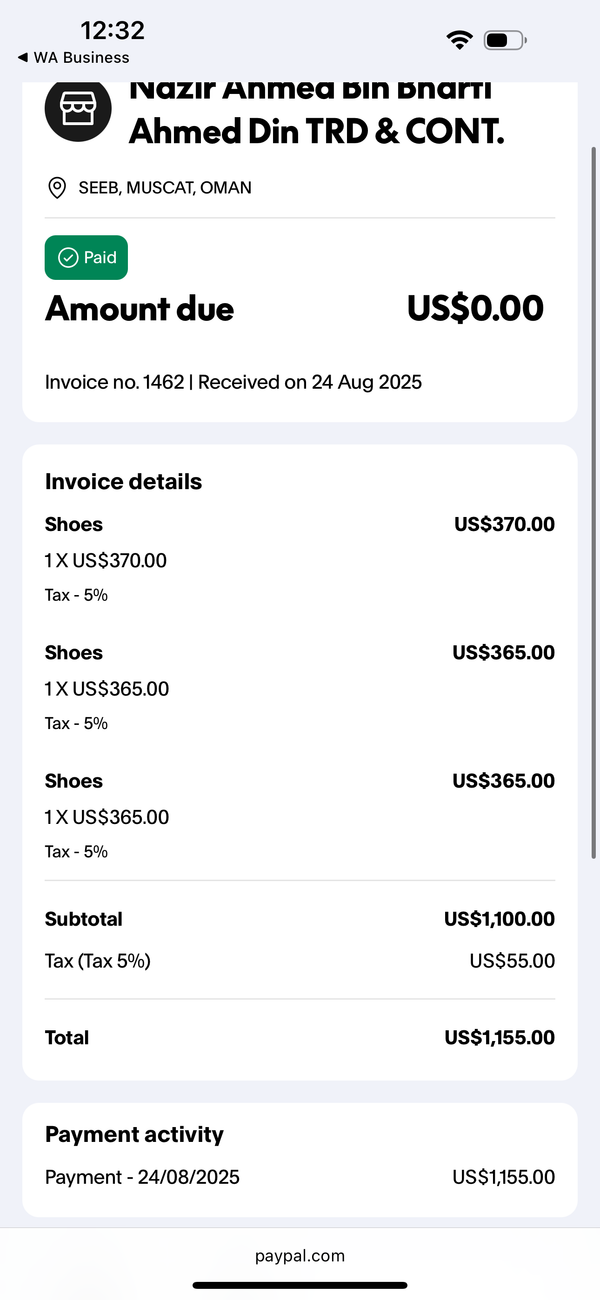Image resolution: width=600 pixels, height=1300 pixels.
Task: Tap the Wi-Fi status icon
Action: (x=460, y=40)
